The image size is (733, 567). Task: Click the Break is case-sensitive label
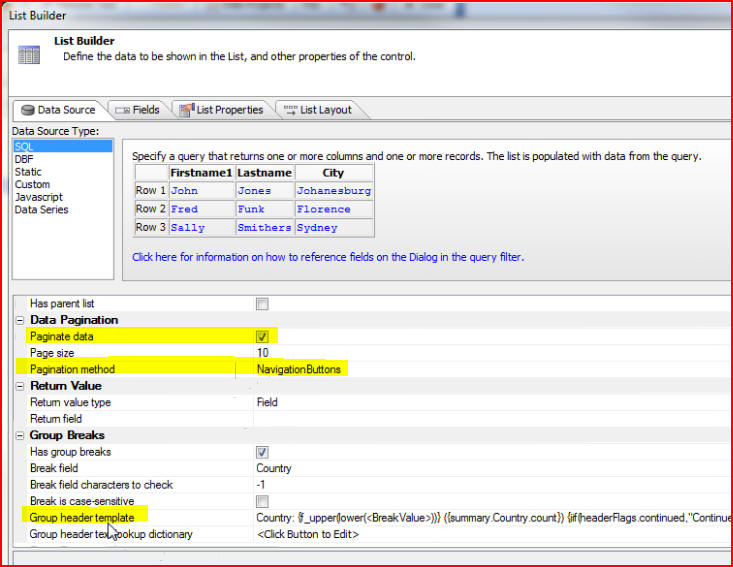click(82, 502)
